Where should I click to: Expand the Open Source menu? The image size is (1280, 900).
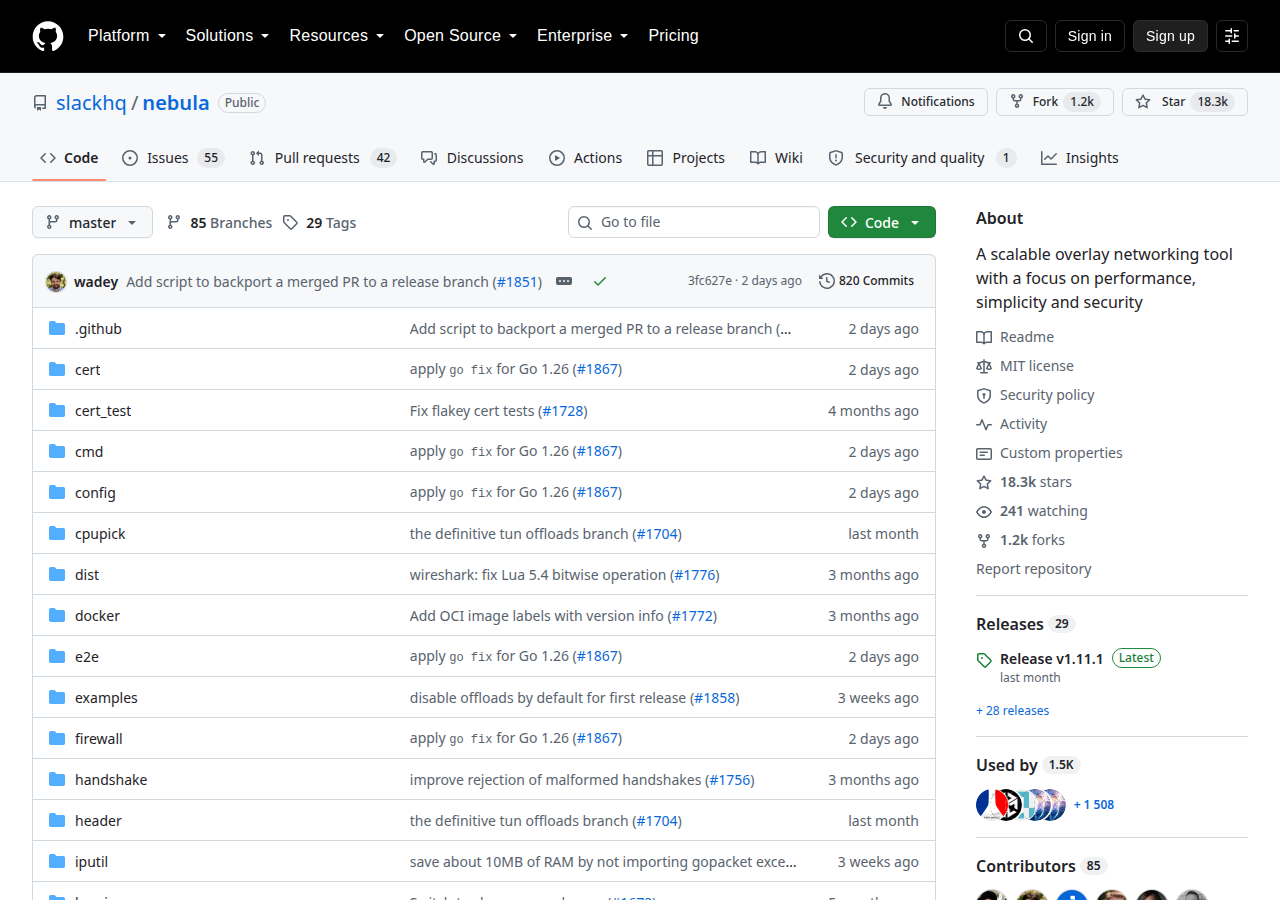tap(460, 36)
